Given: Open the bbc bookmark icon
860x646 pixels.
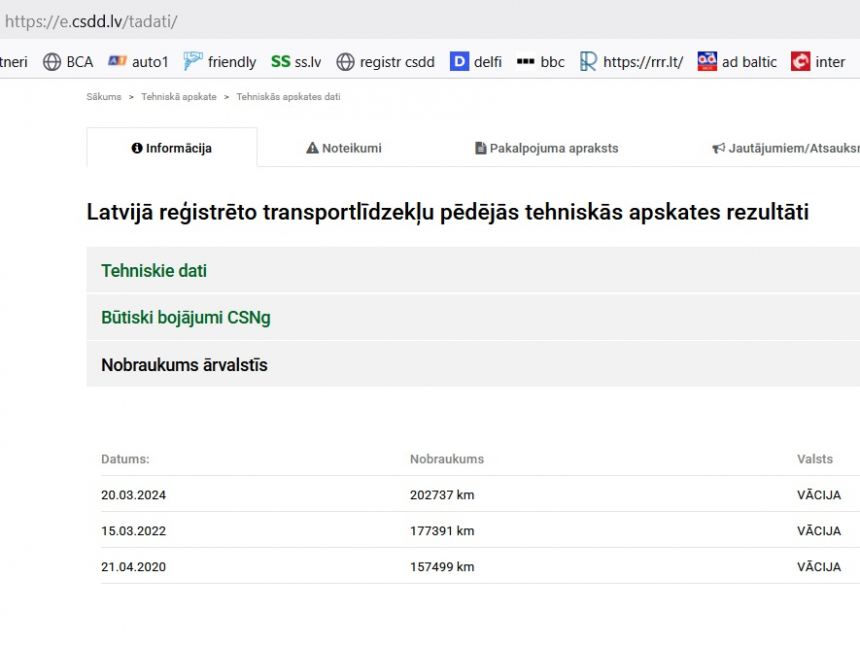Looking at the screenshot, I should coord(525,61).
